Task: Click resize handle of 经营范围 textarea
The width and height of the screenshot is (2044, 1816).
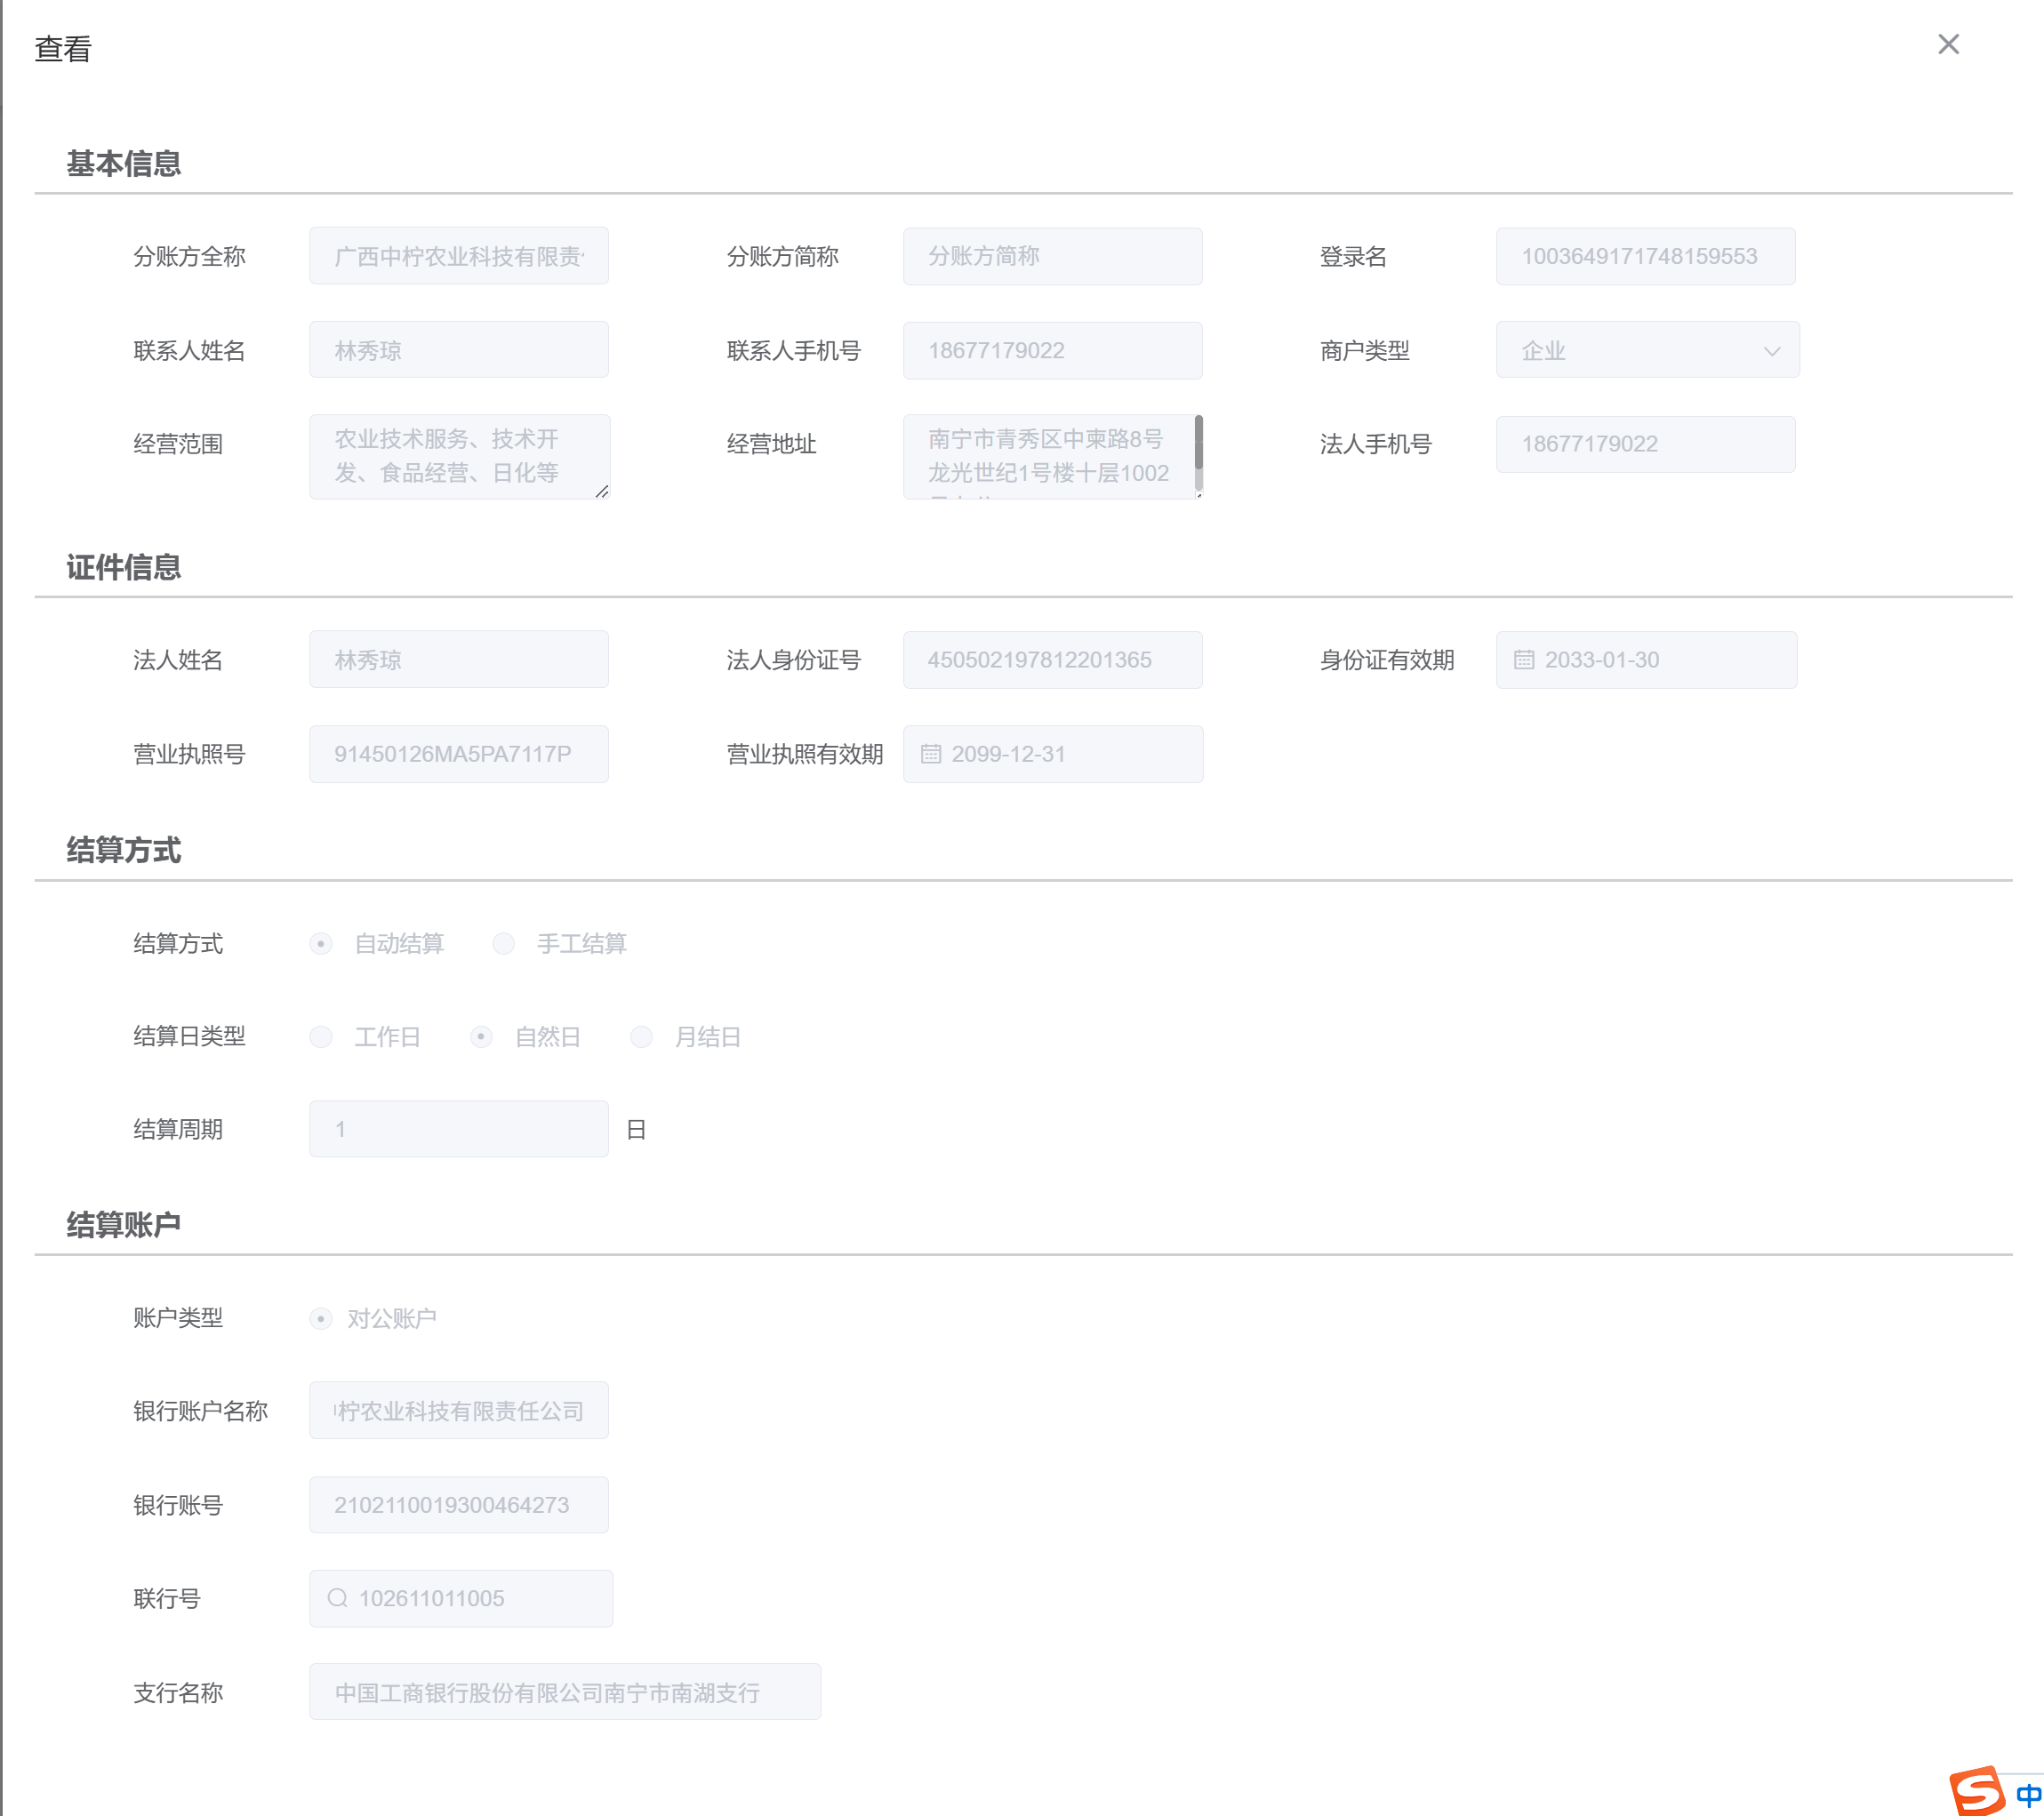Action: (x=602, y=492)
